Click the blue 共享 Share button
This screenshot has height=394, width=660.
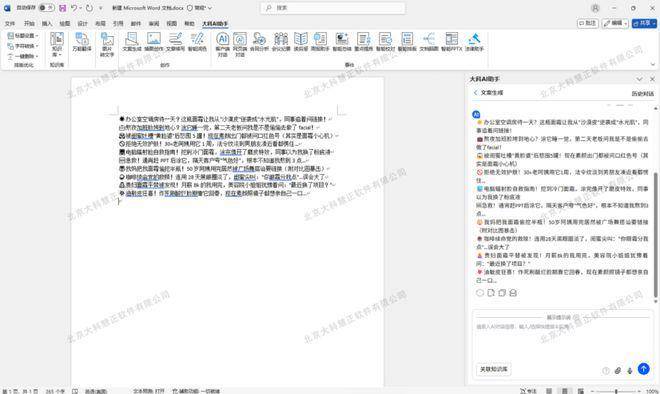(x=644, y=23)
